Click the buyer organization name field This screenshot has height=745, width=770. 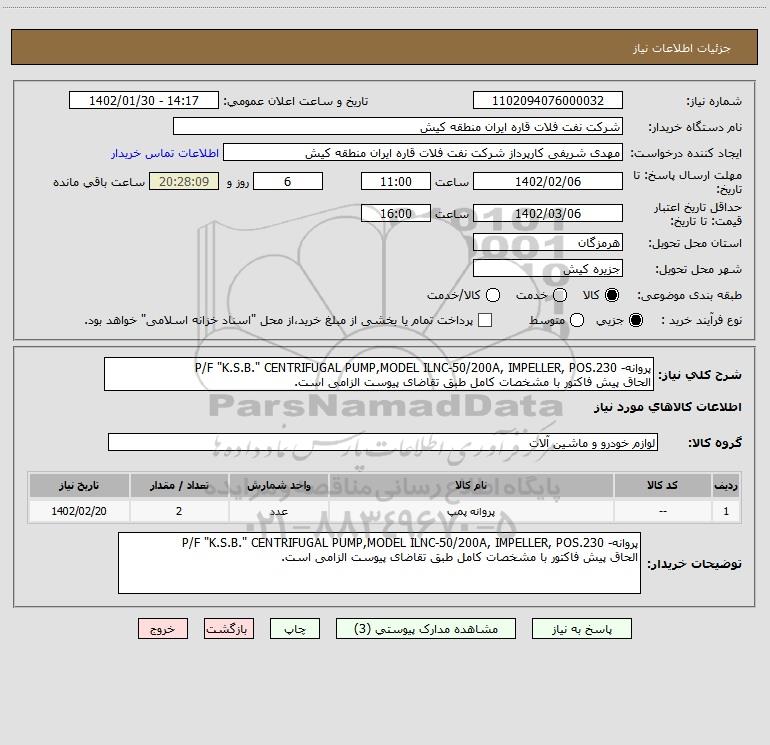398,127
